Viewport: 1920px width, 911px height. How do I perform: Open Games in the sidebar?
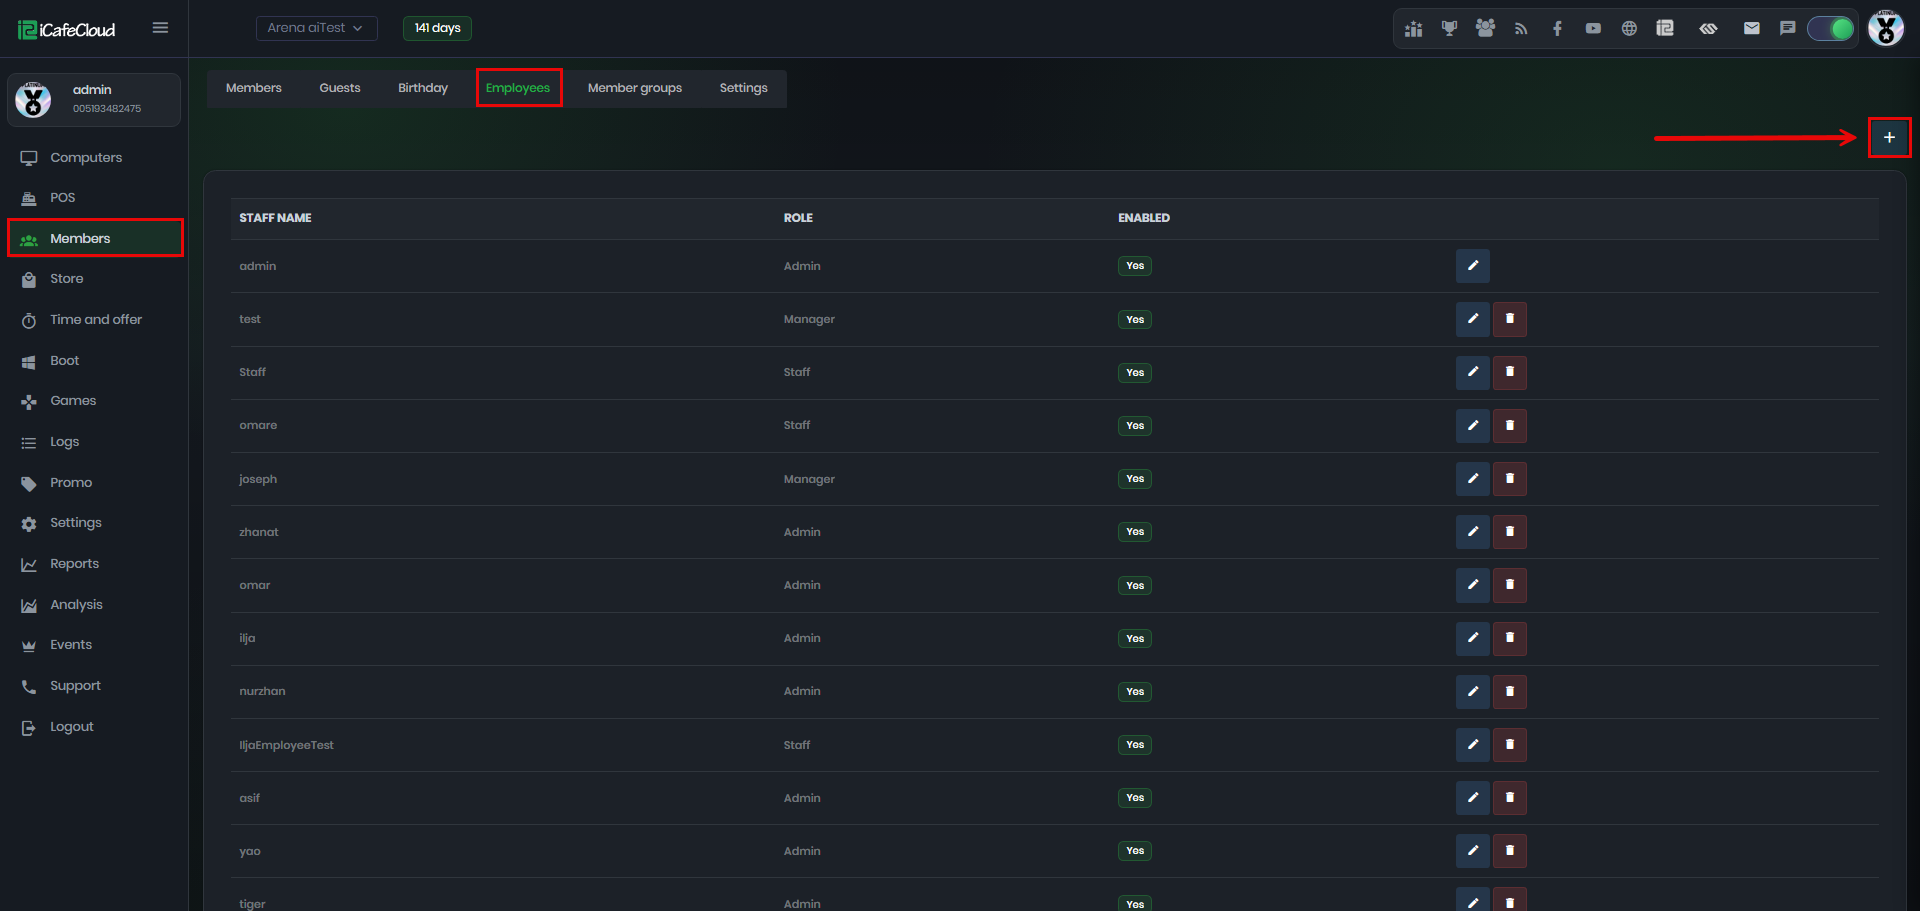(x=94, y=401)
